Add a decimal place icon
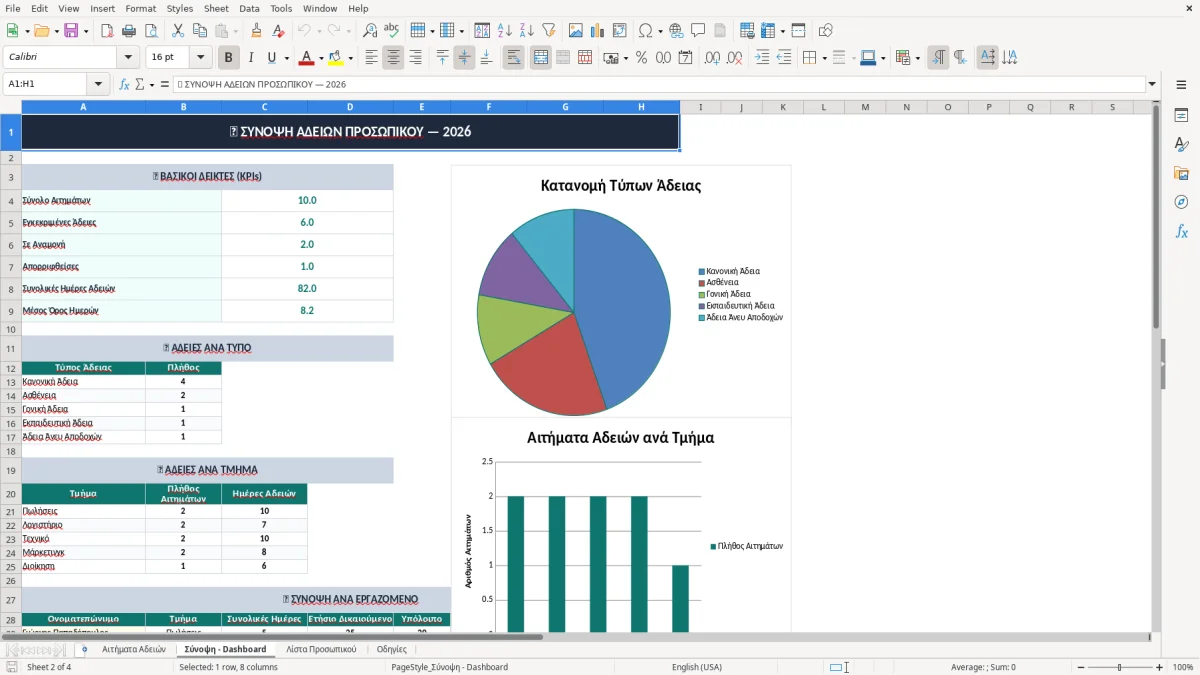The width and height of the screenshot is (1200, 675). pos(712,58)
